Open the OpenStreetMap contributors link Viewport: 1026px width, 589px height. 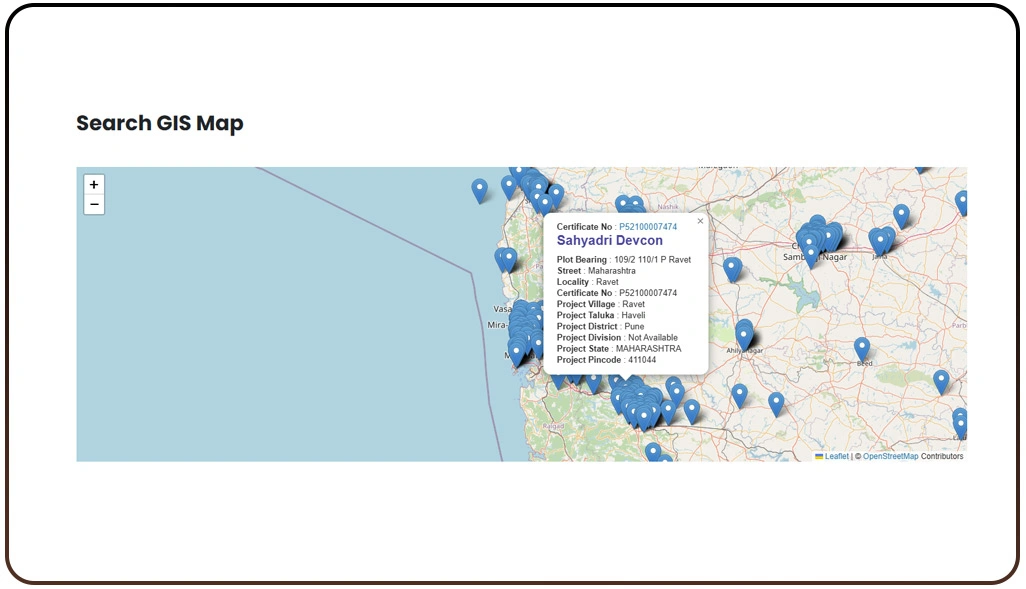coord(892,456)
